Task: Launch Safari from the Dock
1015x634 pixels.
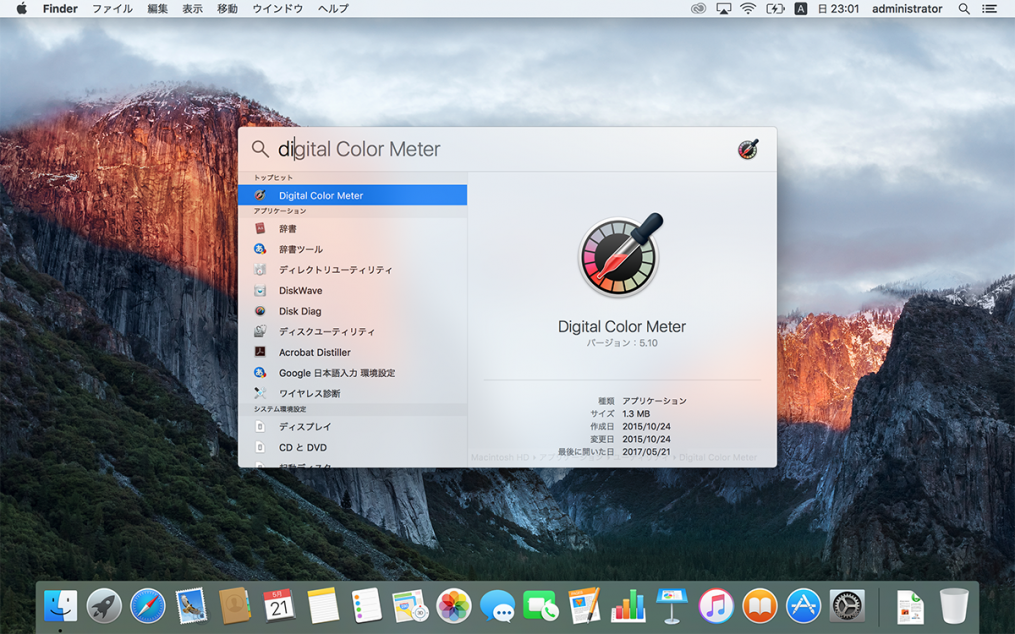Action: pyautogui.click(x=148, y=606)
